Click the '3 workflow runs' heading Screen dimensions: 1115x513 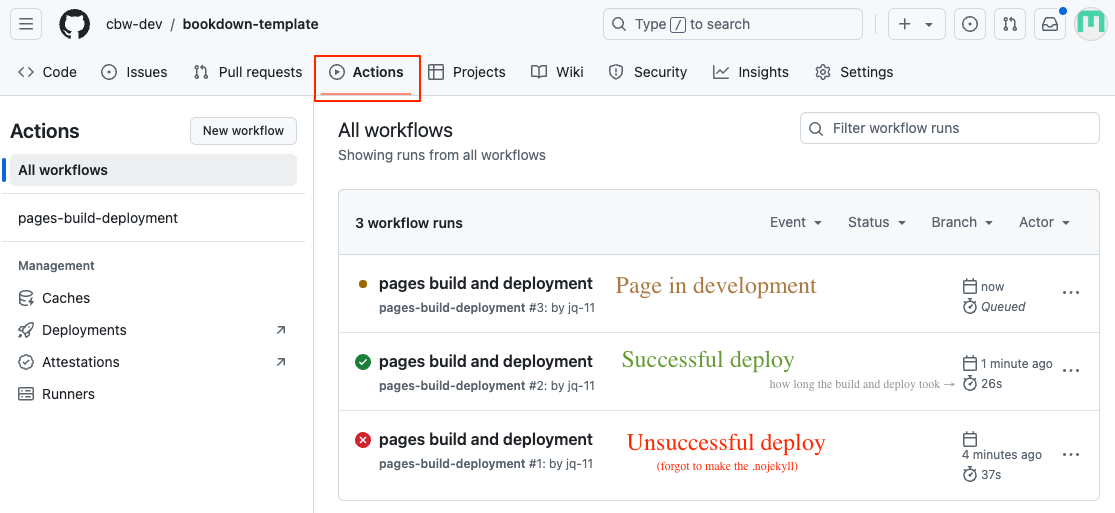pos(409,223)
